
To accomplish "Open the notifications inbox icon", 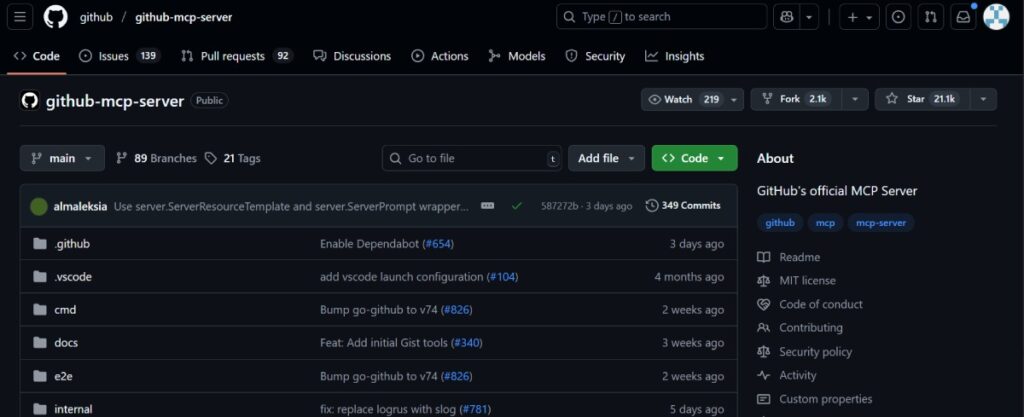I will [963, 17].
